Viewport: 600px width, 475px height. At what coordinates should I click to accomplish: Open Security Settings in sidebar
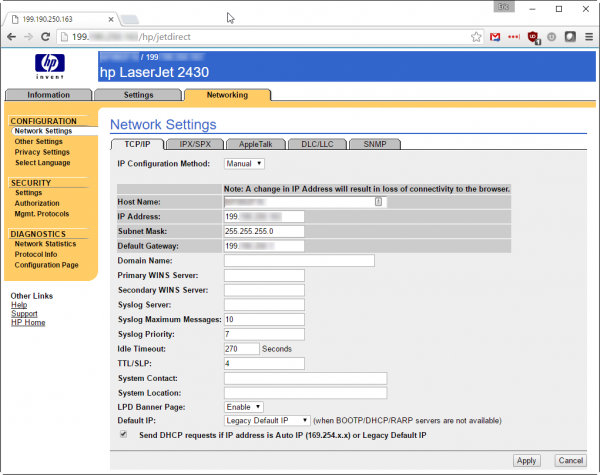click(28, 193)
